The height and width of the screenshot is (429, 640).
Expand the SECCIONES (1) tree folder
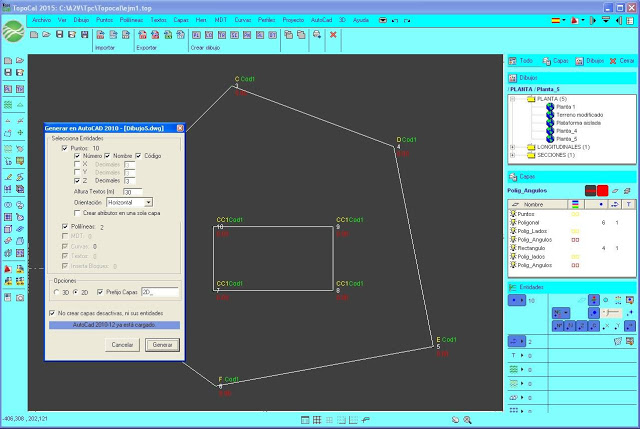[x=513, y=155]
